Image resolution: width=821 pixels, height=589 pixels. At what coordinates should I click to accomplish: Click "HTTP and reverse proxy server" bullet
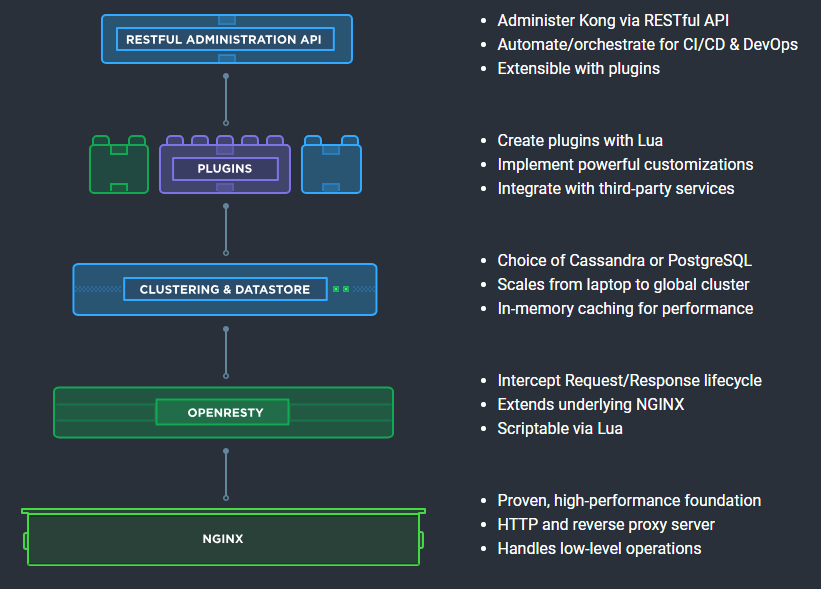[606, 524]
